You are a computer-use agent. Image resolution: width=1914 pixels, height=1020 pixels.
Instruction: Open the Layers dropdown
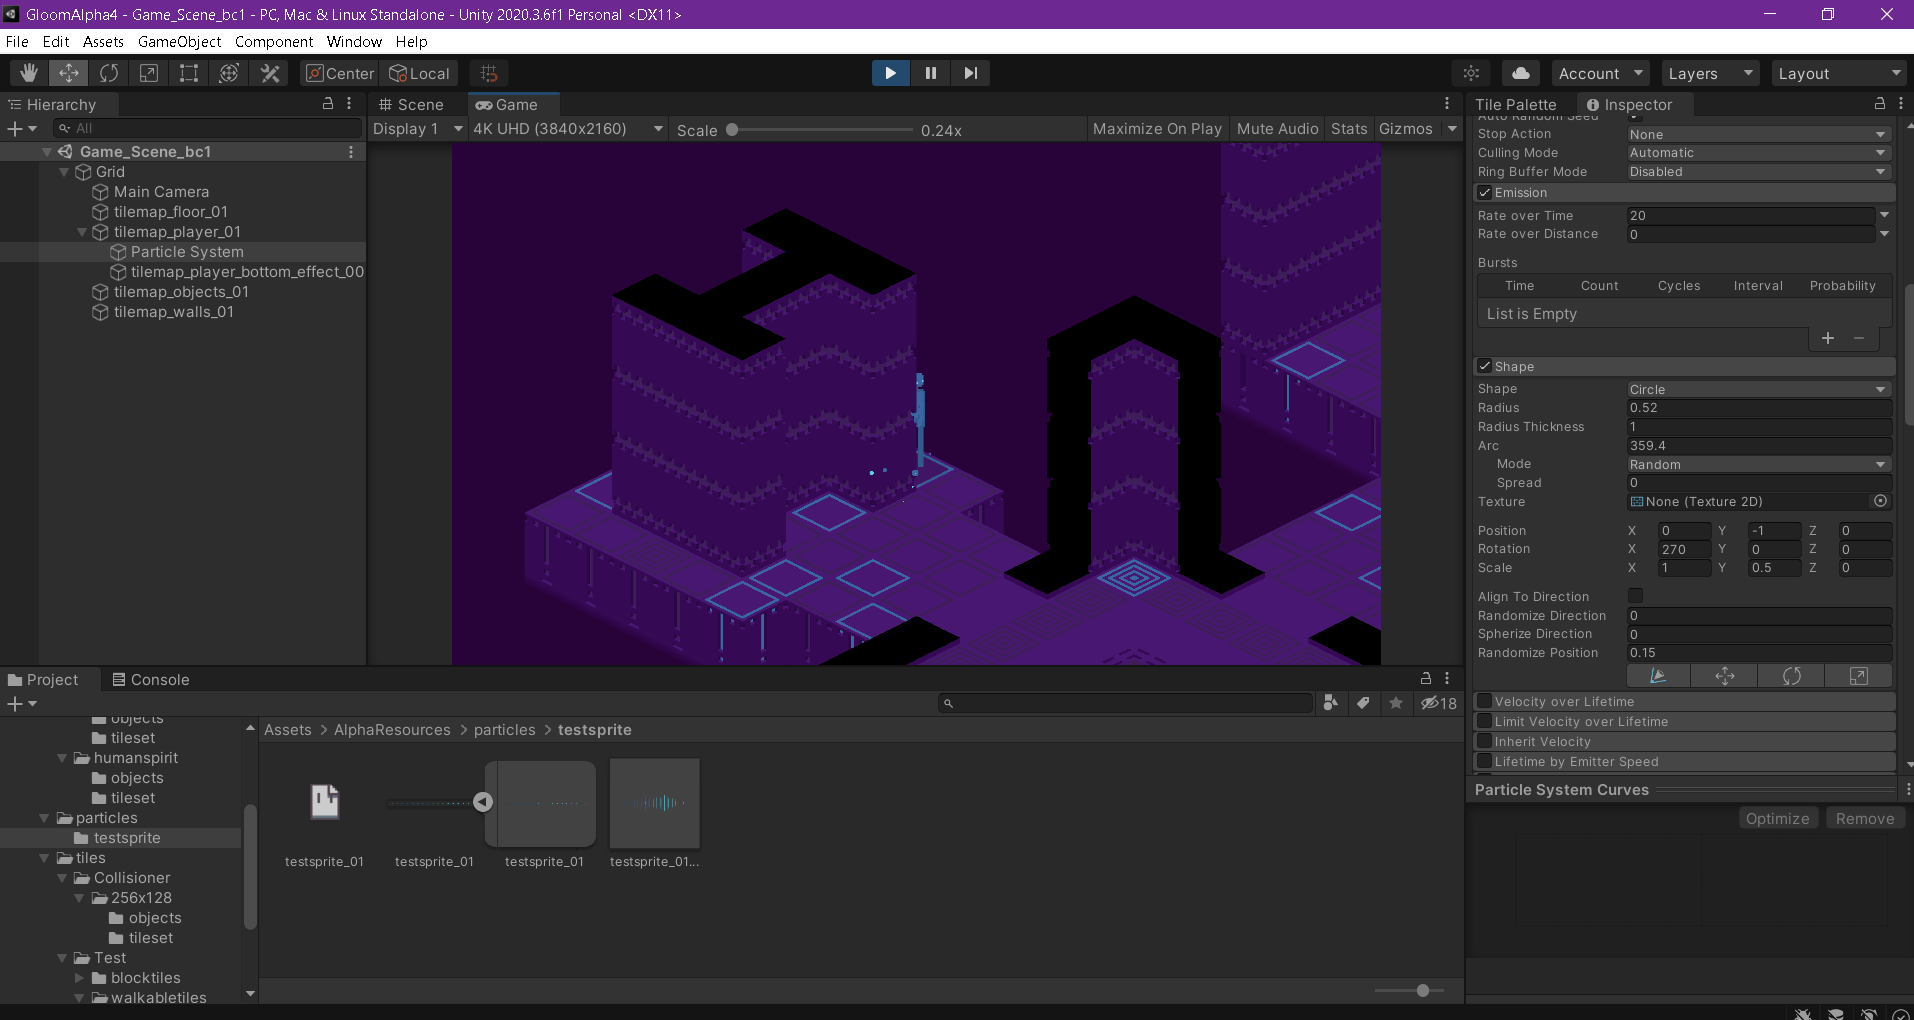(x=1709, y=73)
